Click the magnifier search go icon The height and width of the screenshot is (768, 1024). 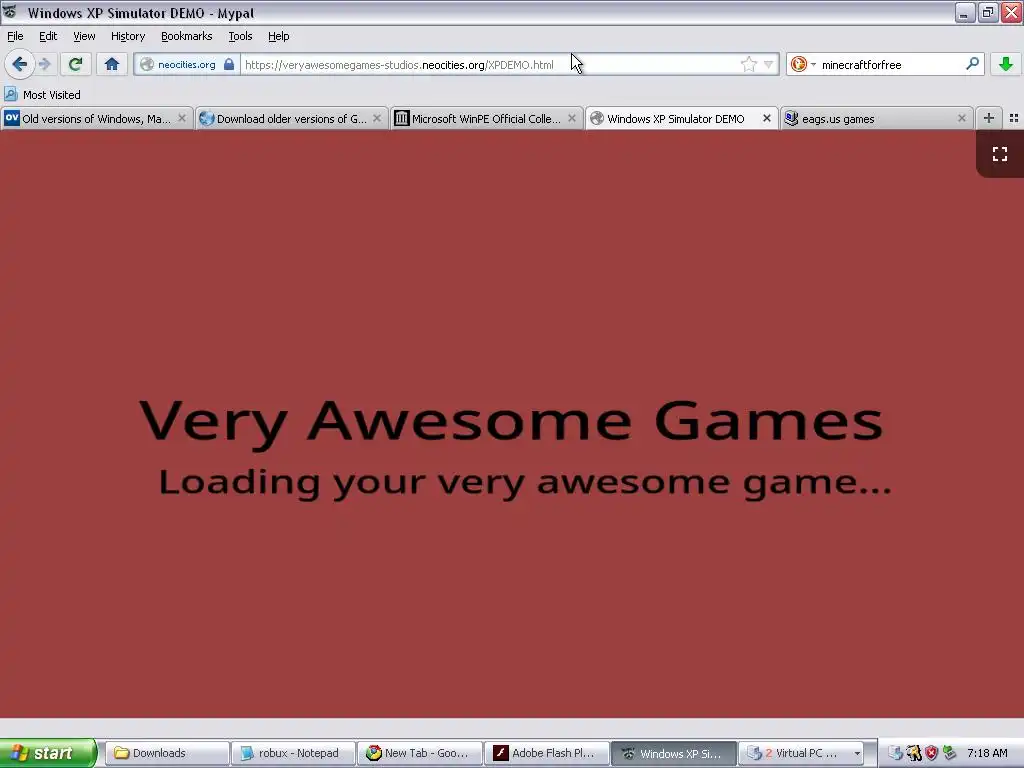pos(972,64)
